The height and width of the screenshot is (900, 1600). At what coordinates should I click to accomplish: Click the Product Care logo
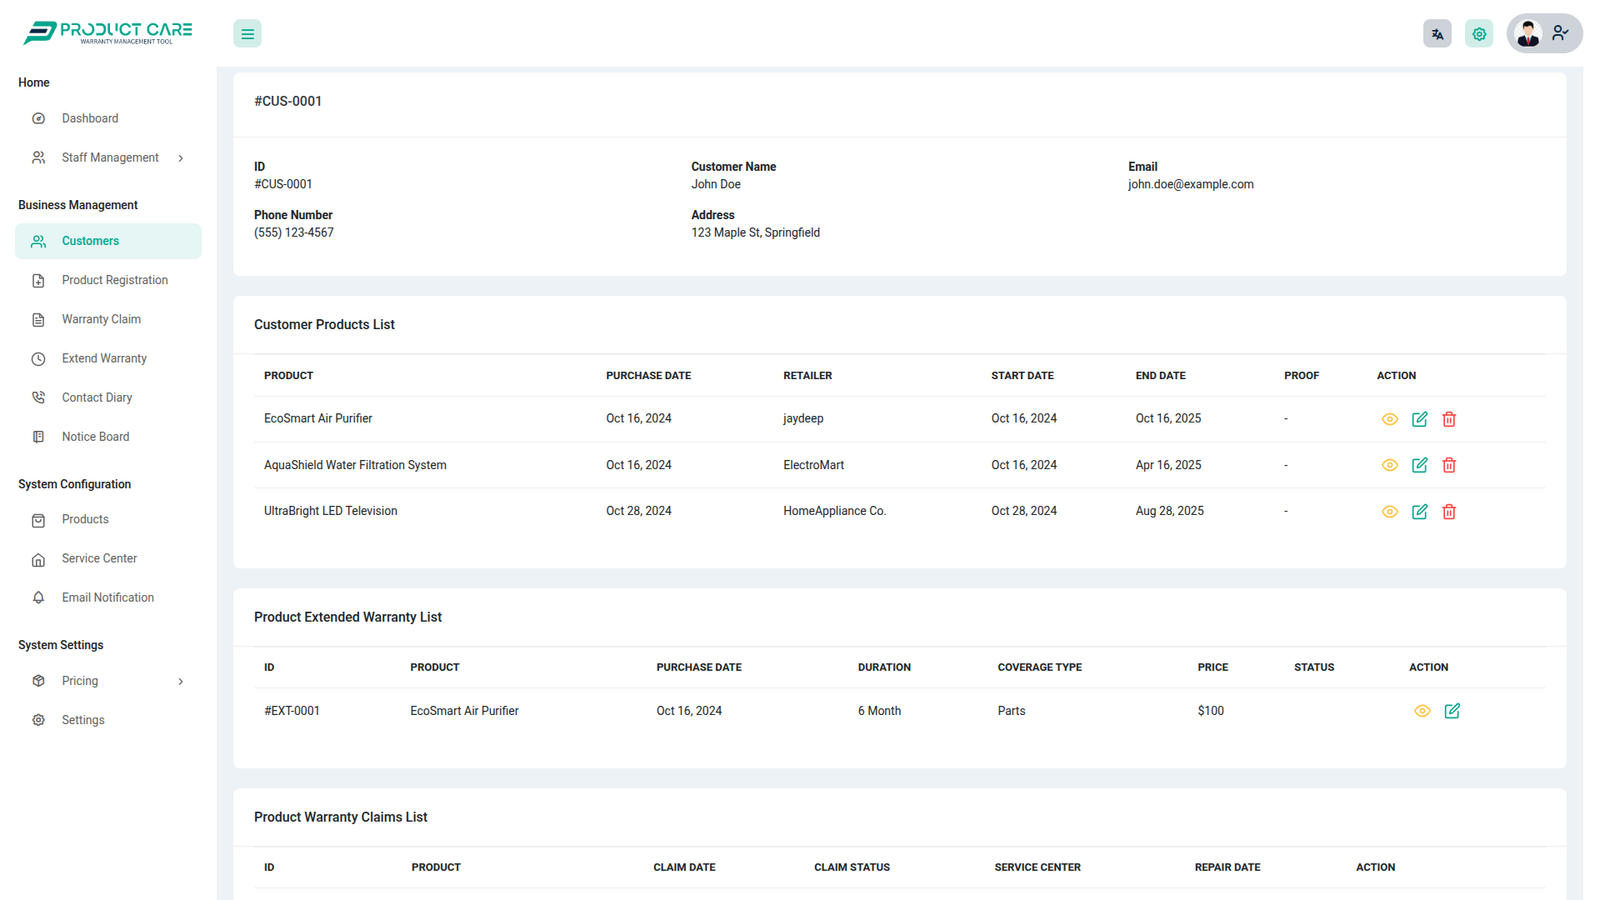(108, 33)
